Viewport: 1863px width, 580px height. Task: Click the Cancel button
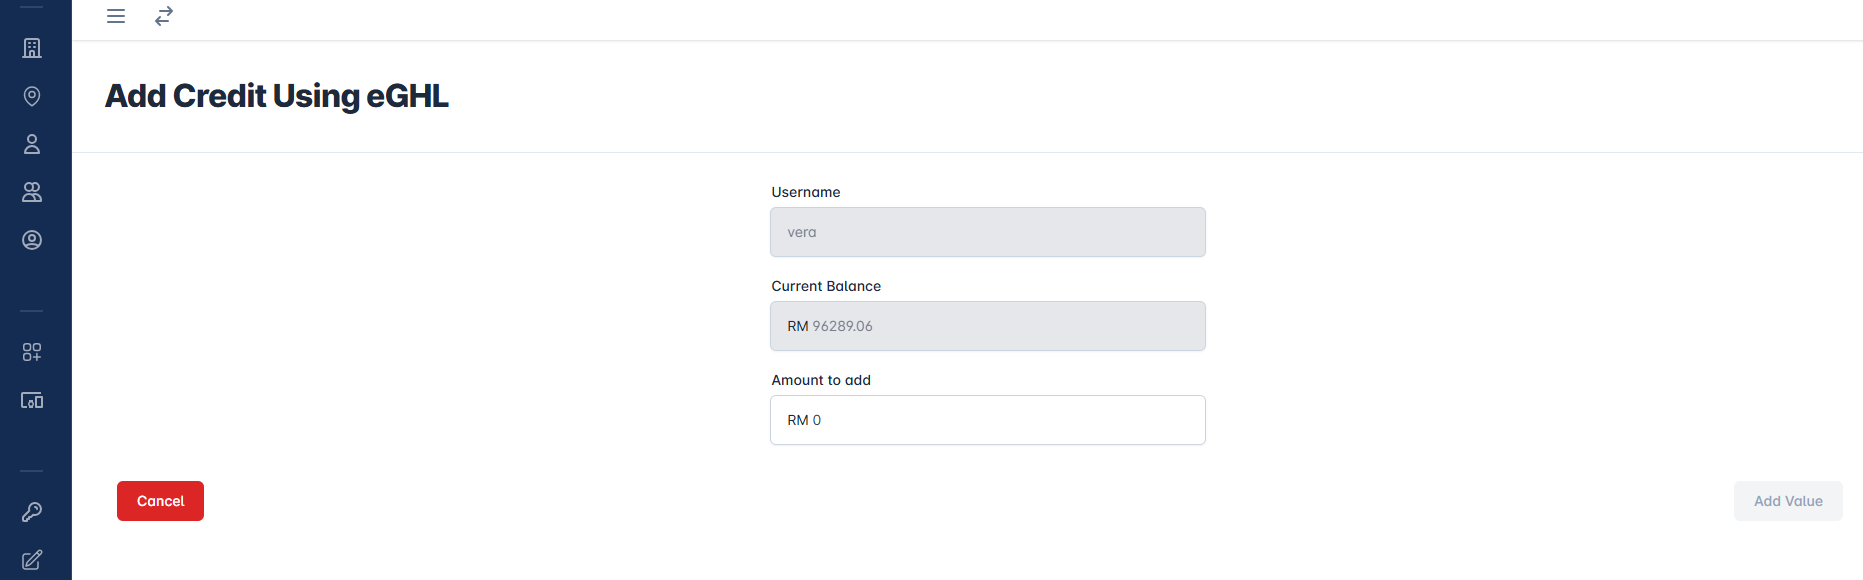pyautogui.click(x=160, y=501)
